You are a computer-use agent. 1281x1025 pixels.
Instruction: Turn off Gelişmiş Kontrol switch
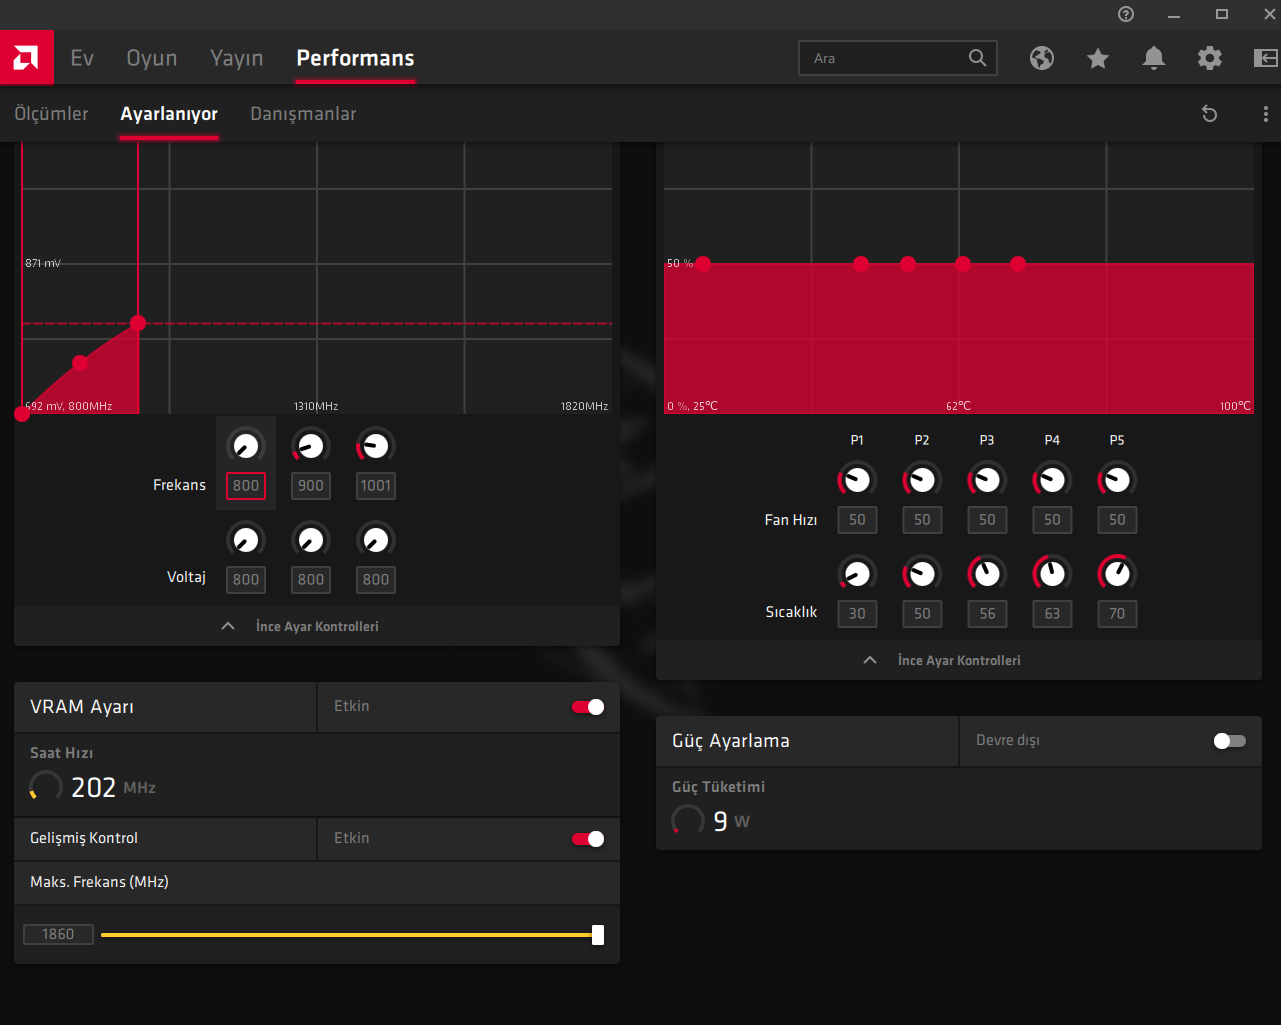point(588,839)
